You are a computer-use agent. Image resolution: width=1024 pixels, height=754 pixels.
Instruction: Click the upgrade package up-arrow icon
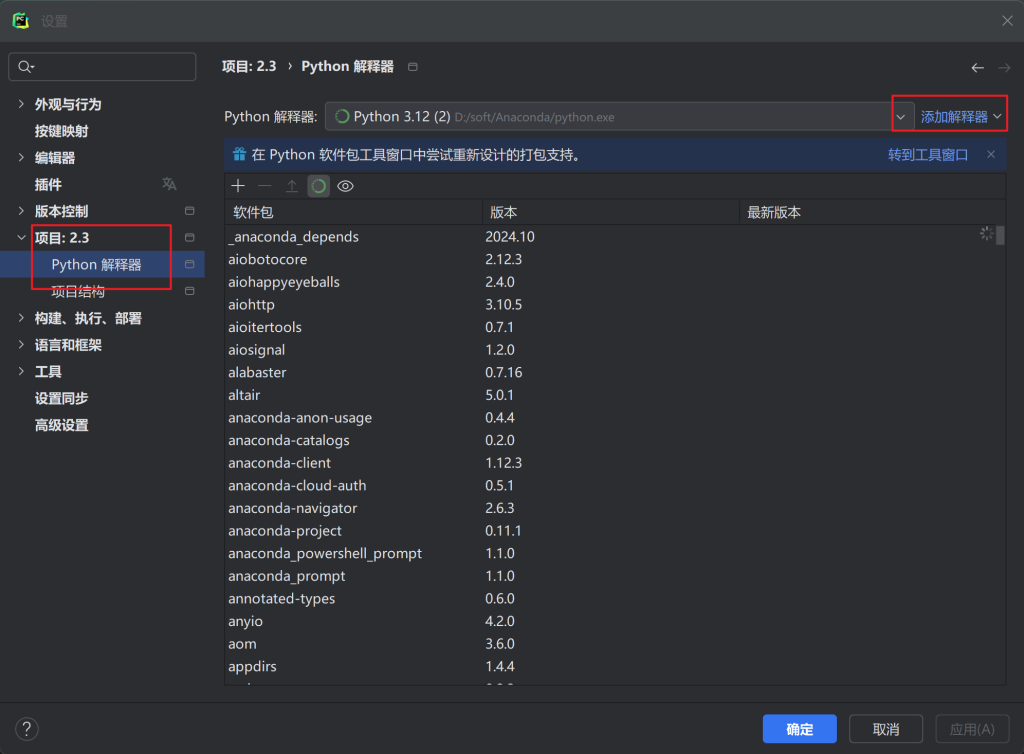pos(291,186)
